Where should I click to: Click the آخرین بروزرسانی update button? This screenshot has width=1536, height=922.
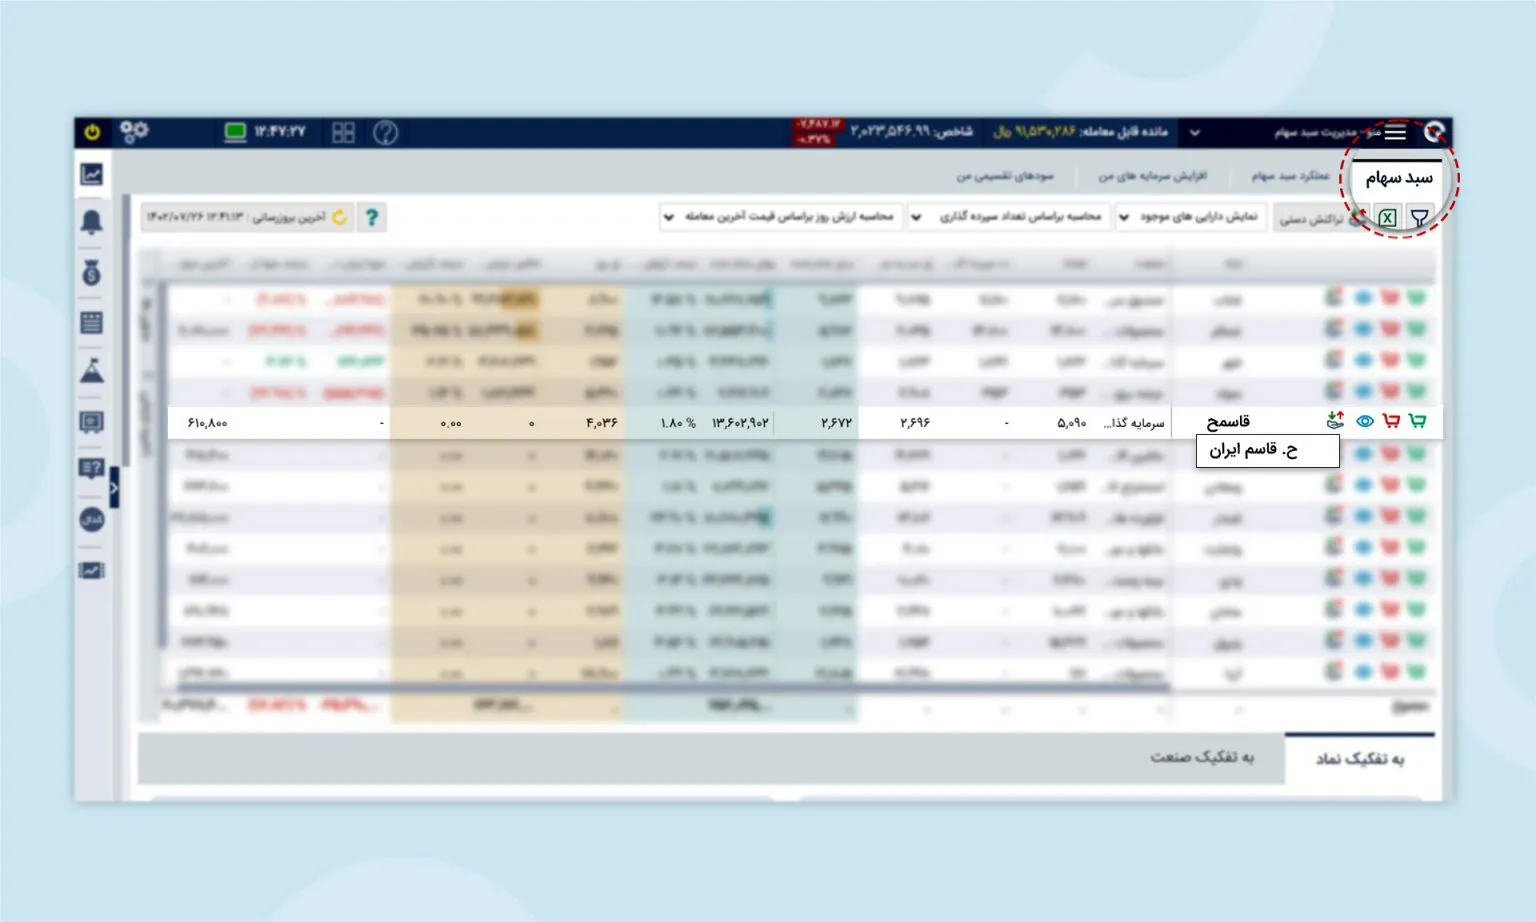(247, 217)
